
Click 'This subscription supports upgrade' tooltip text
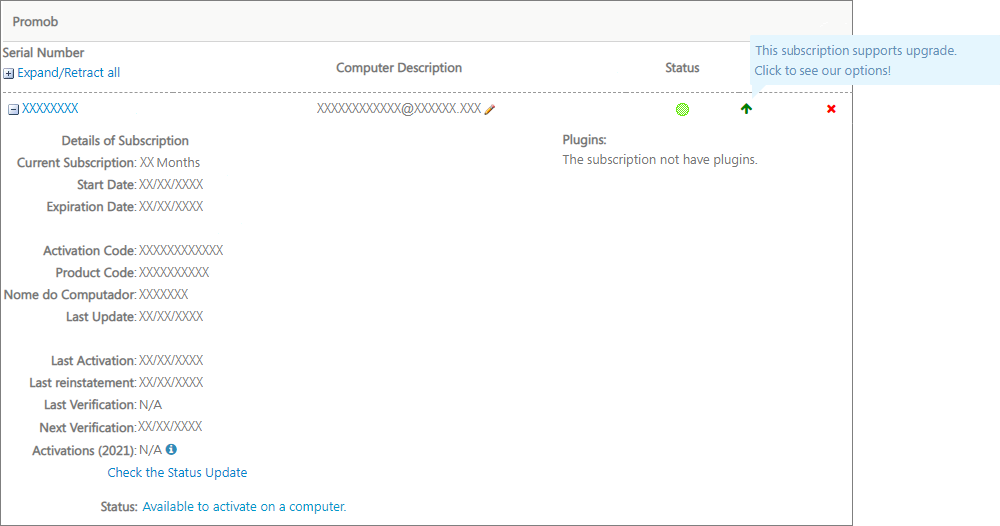click(856, 51)
